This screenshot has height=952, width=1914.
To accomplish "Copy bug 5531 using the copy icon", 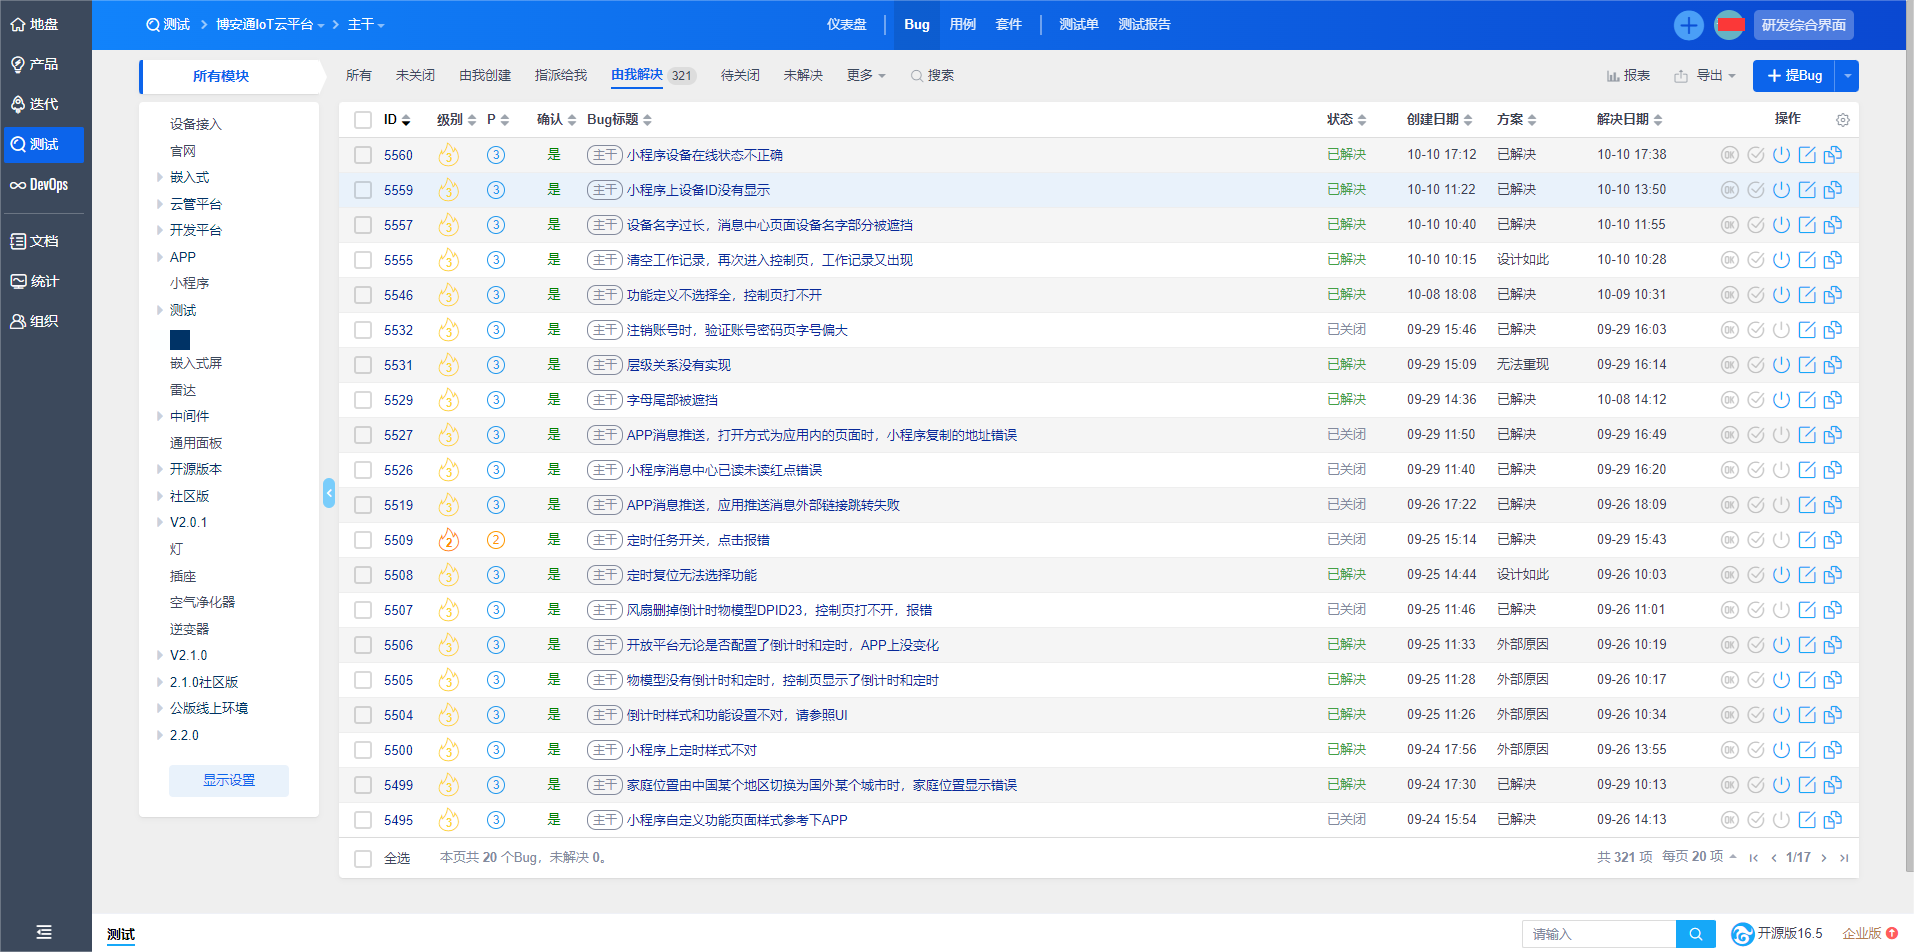I will [1833, 365].
